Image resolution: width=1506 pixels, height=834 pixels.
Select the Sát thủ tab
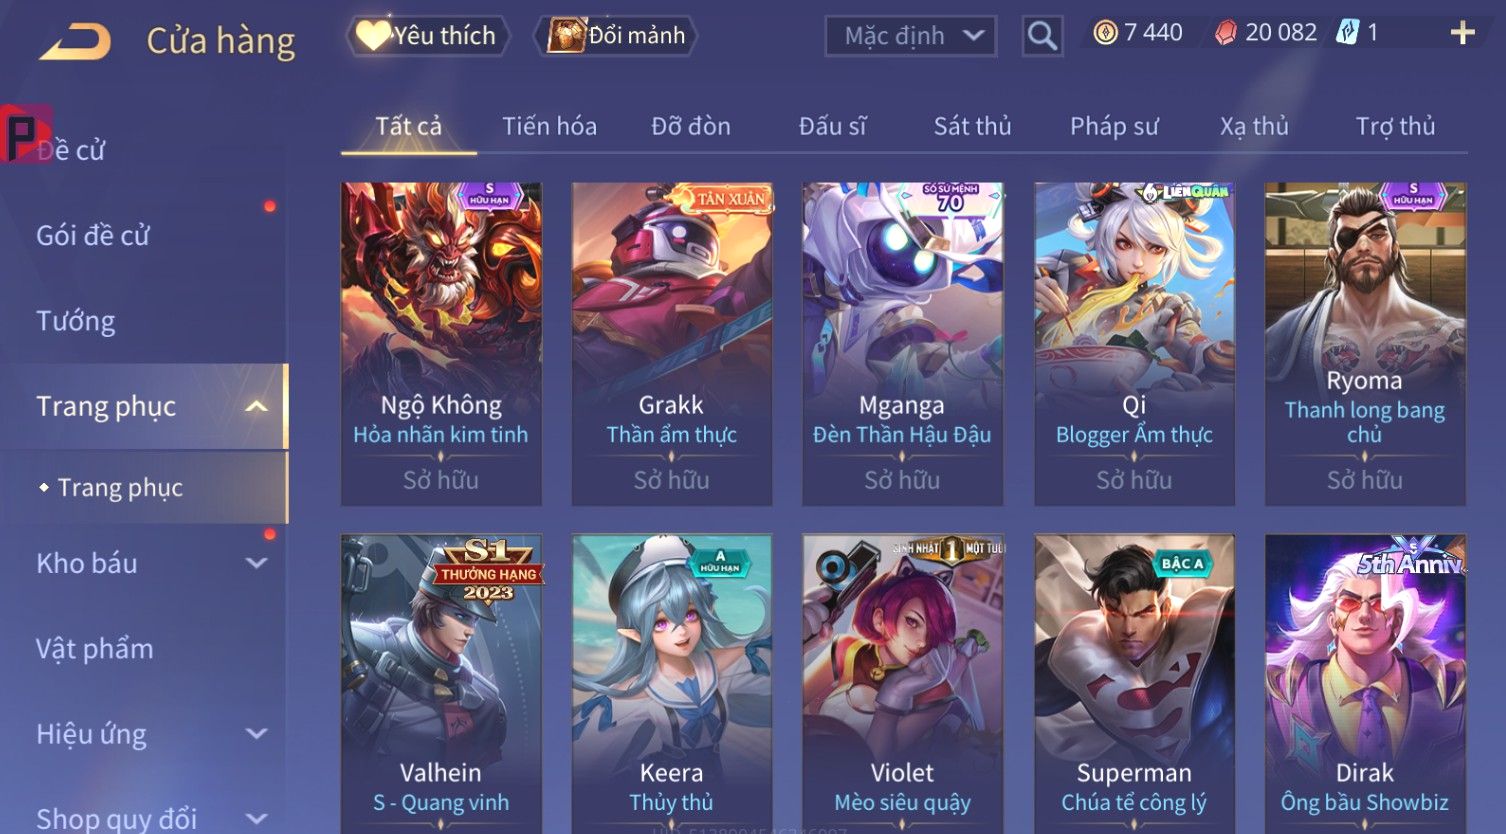pyautogui.click(x=972, y=126)
